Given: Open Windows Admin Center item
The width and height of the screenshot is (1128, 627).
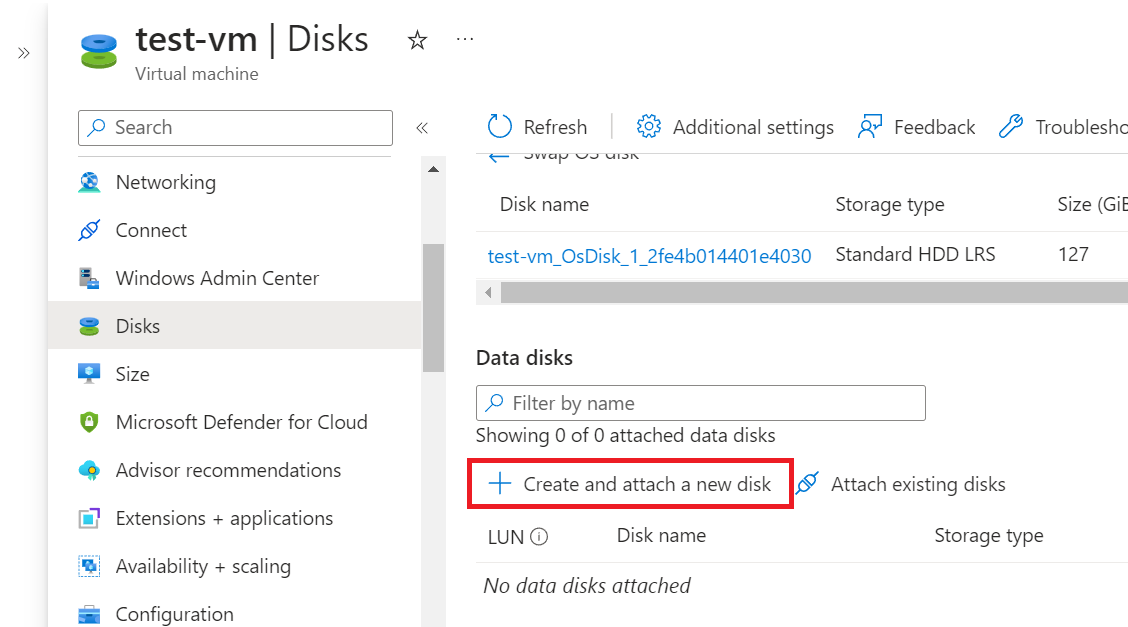Looking at the screenshot, I should 217,278.
